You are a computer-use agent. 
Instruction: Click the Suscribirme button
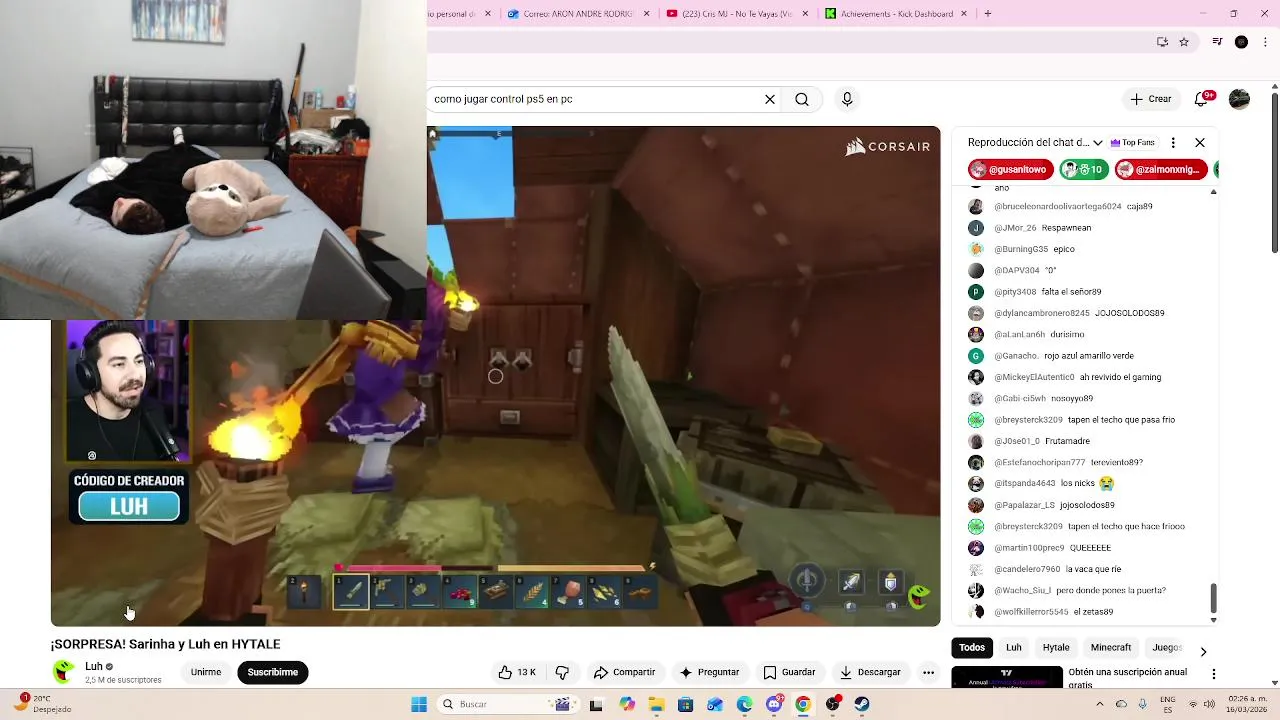[273, 672]
